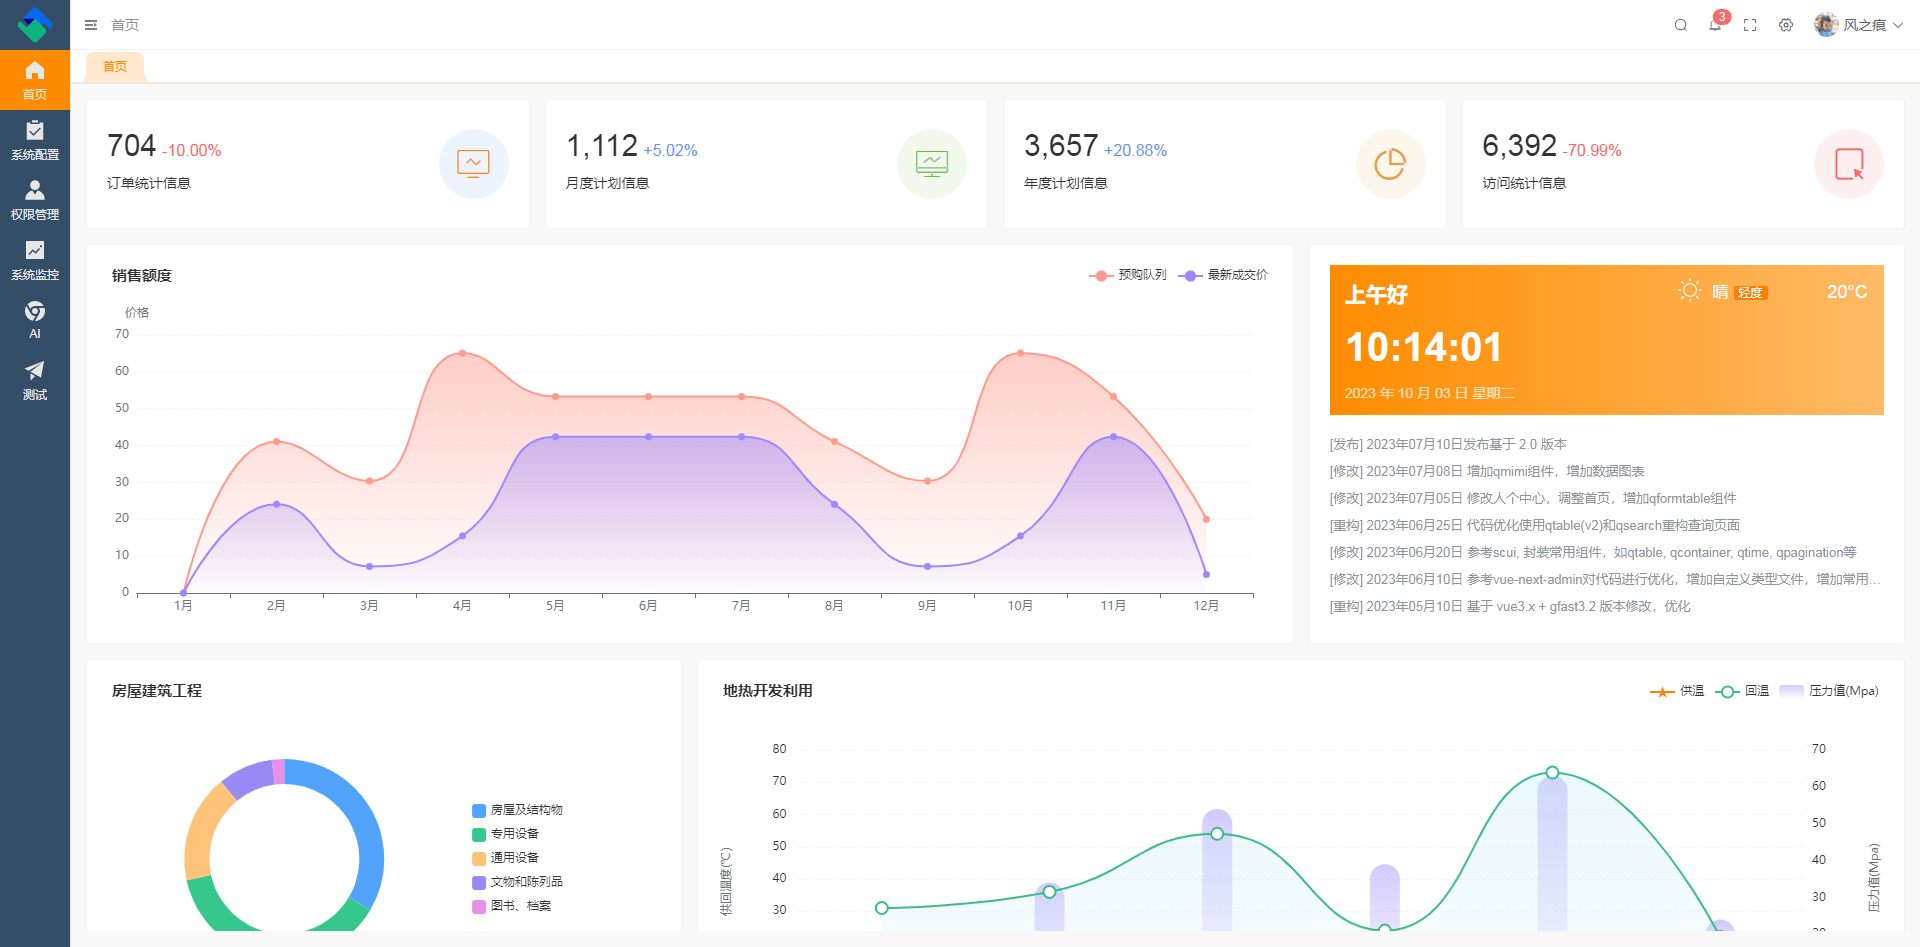Click the 轻度 weather badge
This screenshot has height=947, width=1920.
tap(1751, 293)
